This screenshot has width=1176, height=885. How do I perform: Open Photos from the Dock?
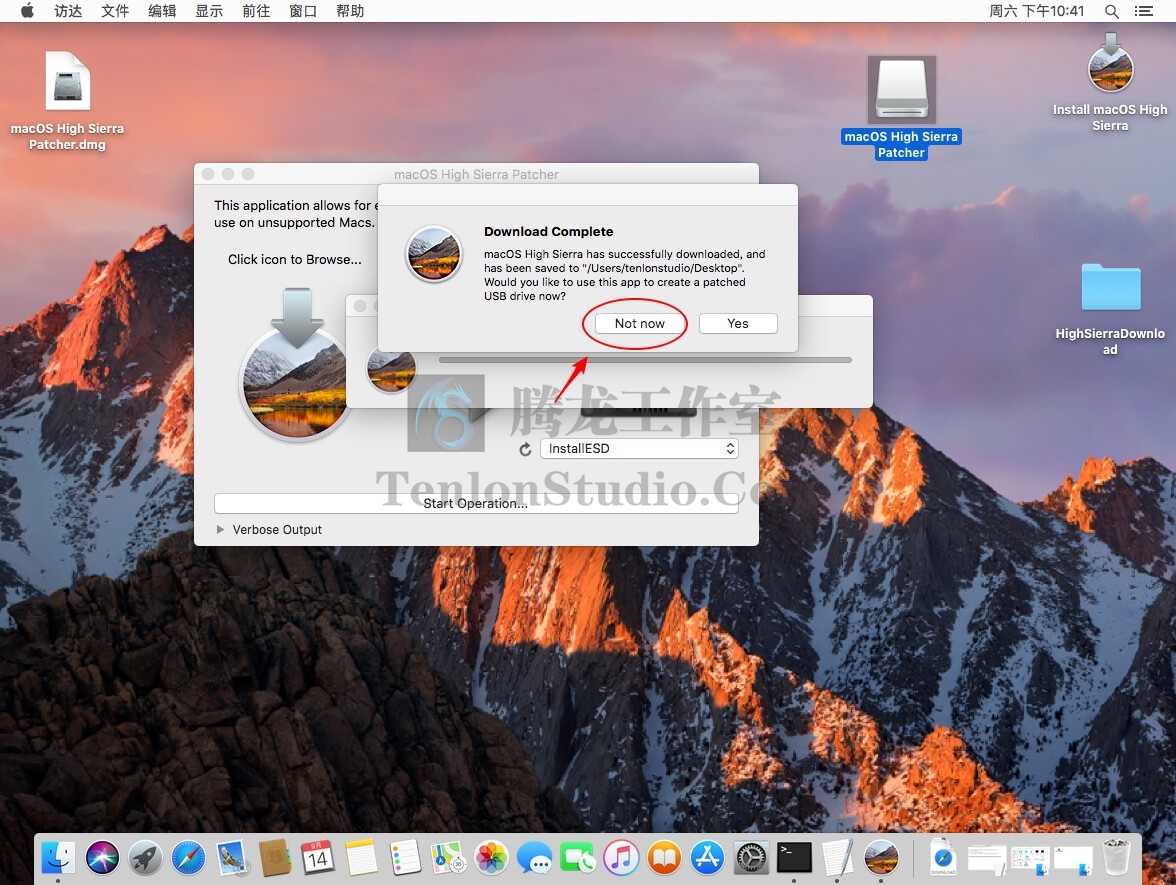click(491, 857)
